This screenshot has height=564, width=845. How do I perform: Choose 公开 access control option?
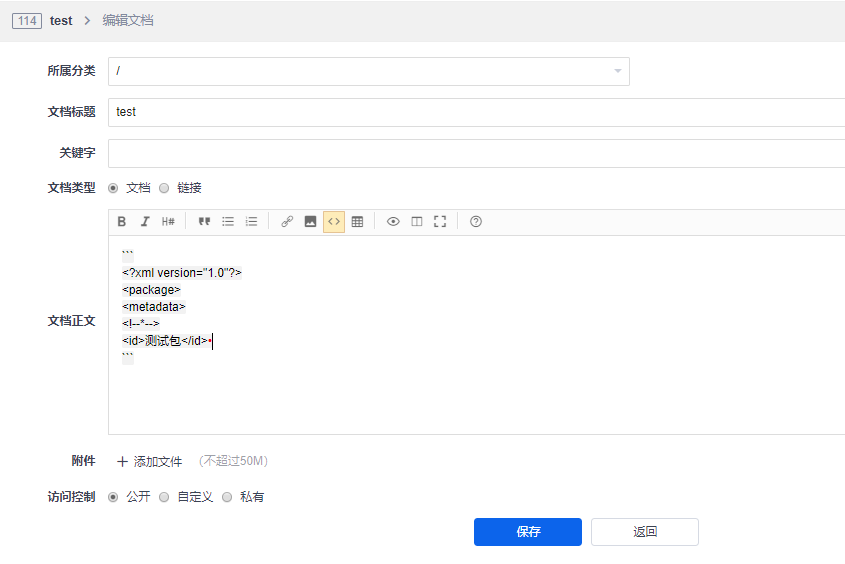coord(113,497)
